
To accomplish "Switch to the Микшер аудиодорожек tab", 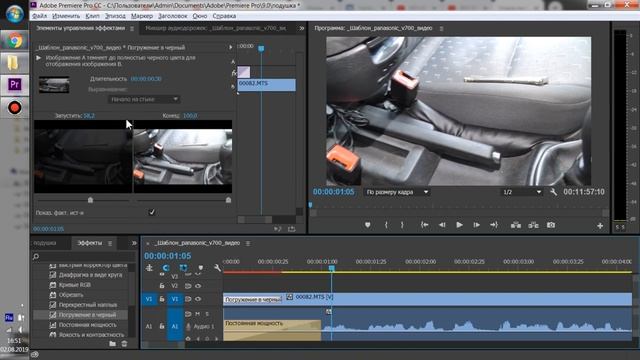I will 216,29.
